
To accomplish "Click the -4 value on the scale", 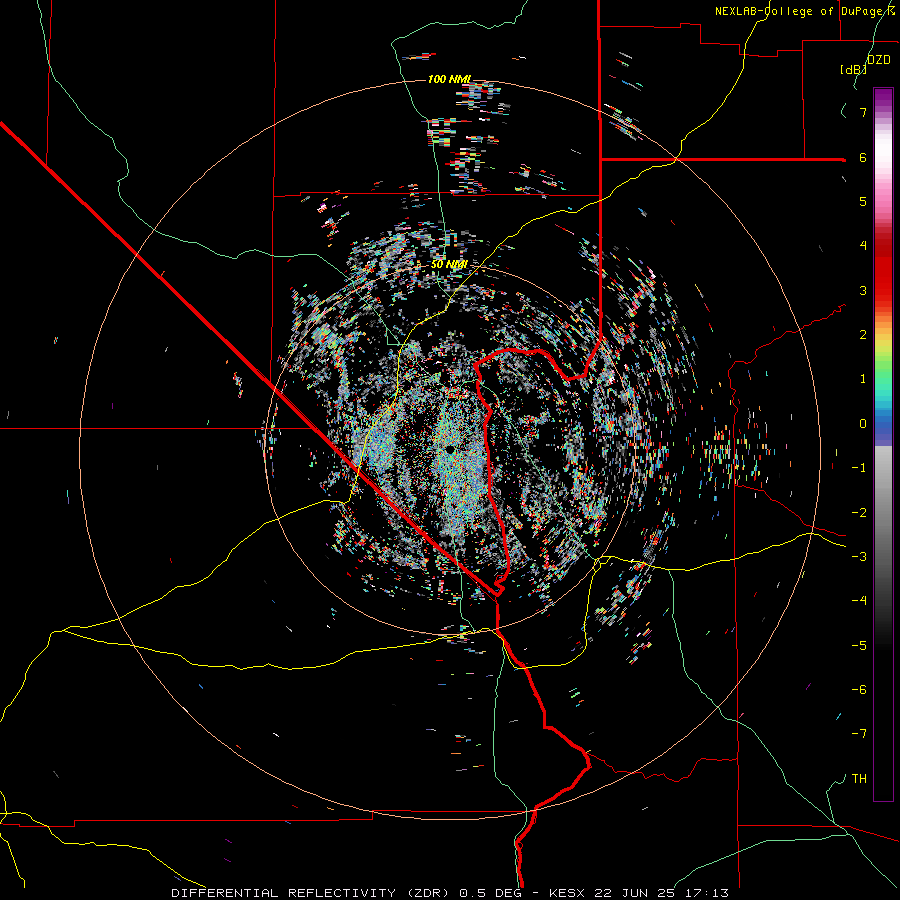I will 859,601.
